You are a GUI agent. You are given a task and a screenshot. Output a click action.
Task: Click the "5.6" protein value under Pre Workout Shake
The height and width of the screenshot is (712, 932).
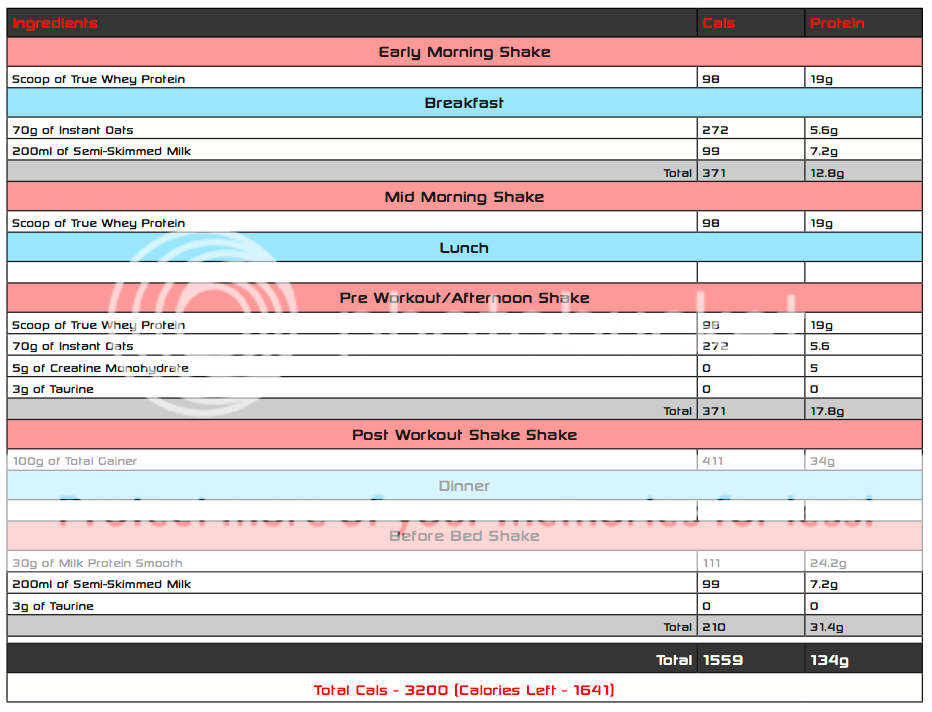pos(820,346)
